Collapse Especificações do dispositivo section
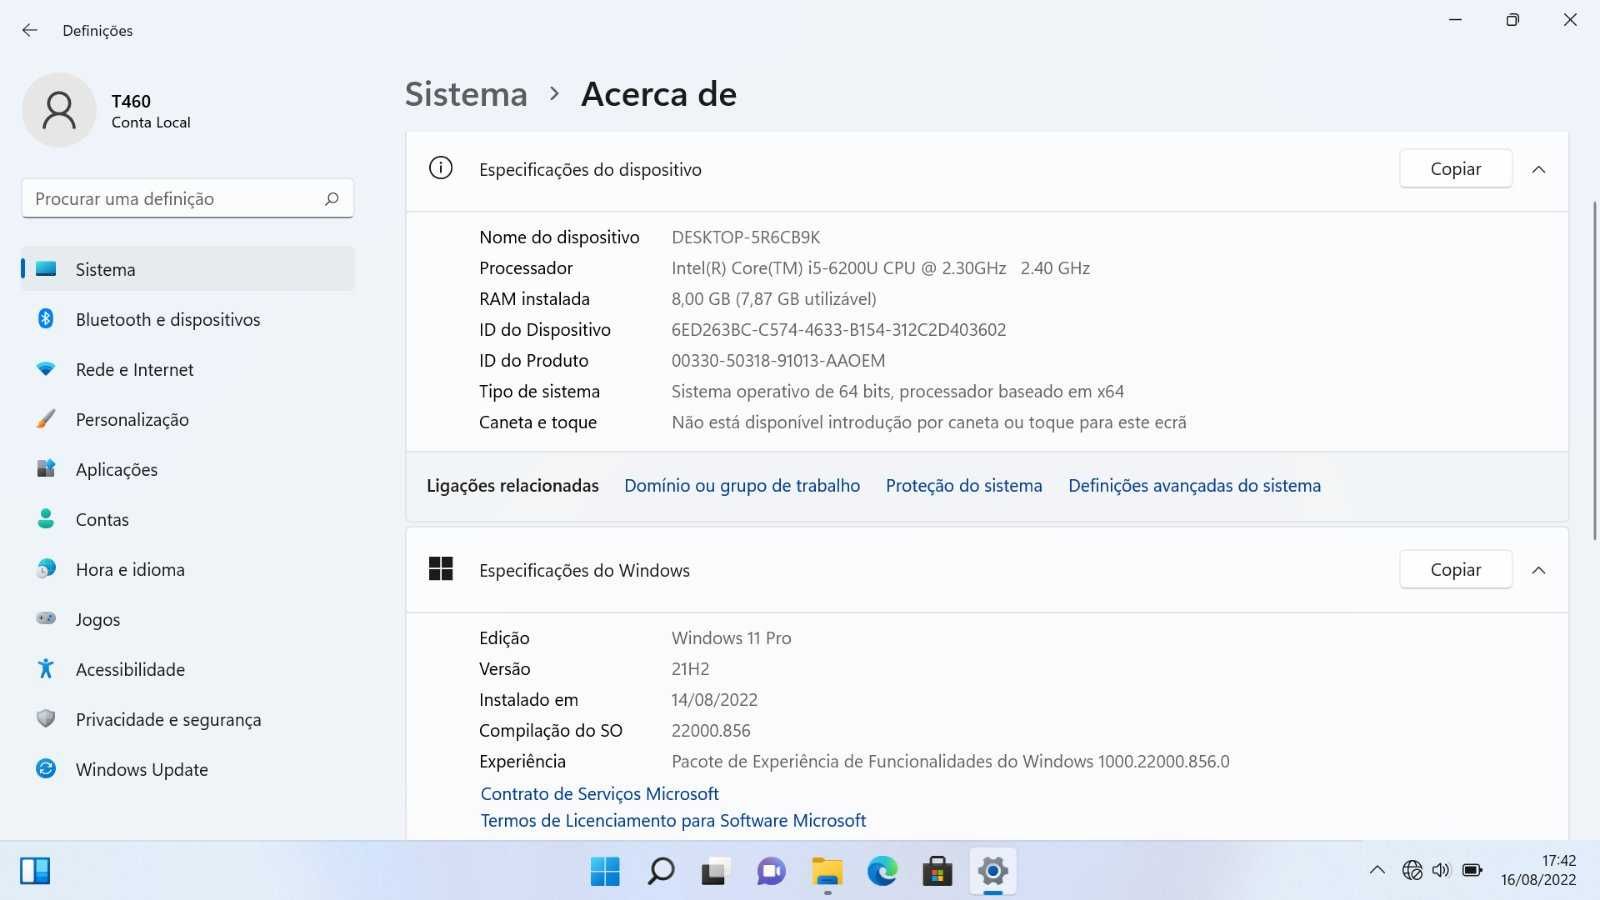 [1539, 169]
